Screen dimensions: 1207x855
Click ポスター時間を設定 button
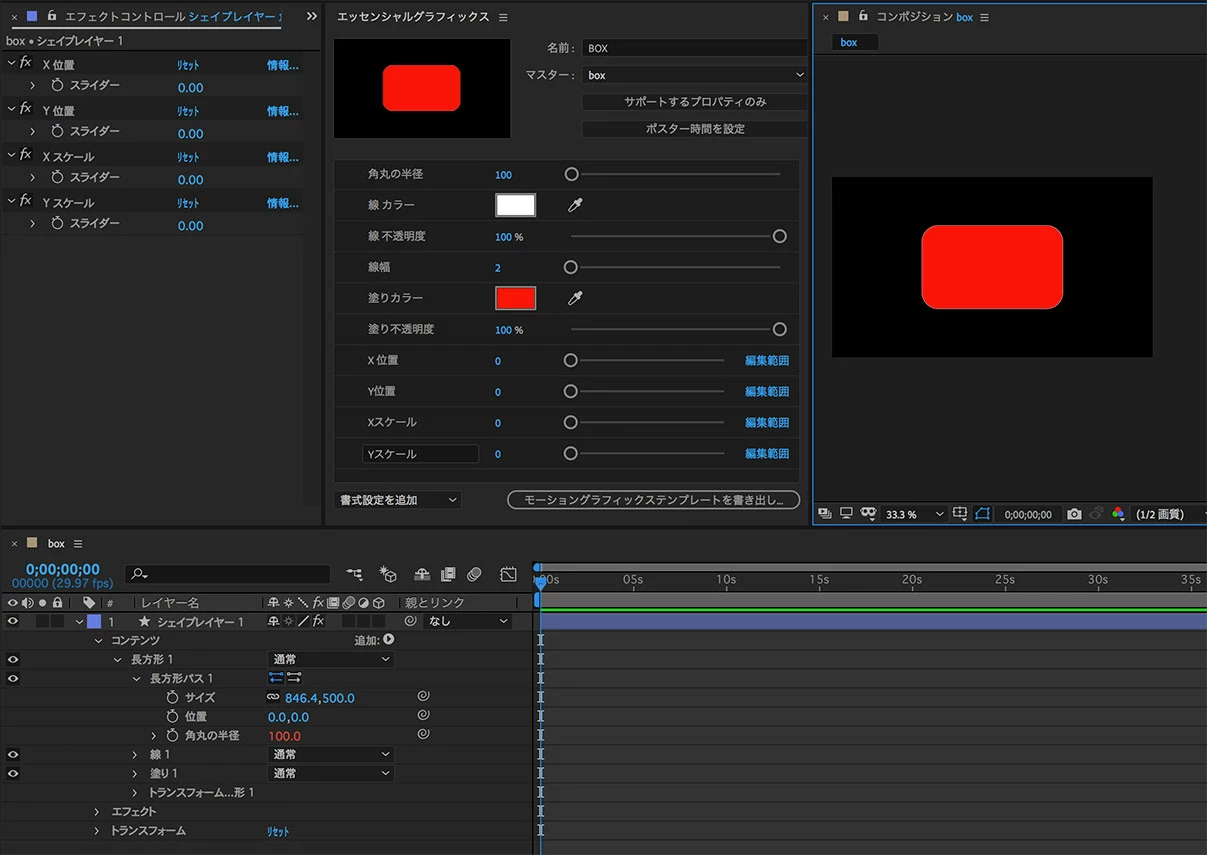click(x=695, y=129)
